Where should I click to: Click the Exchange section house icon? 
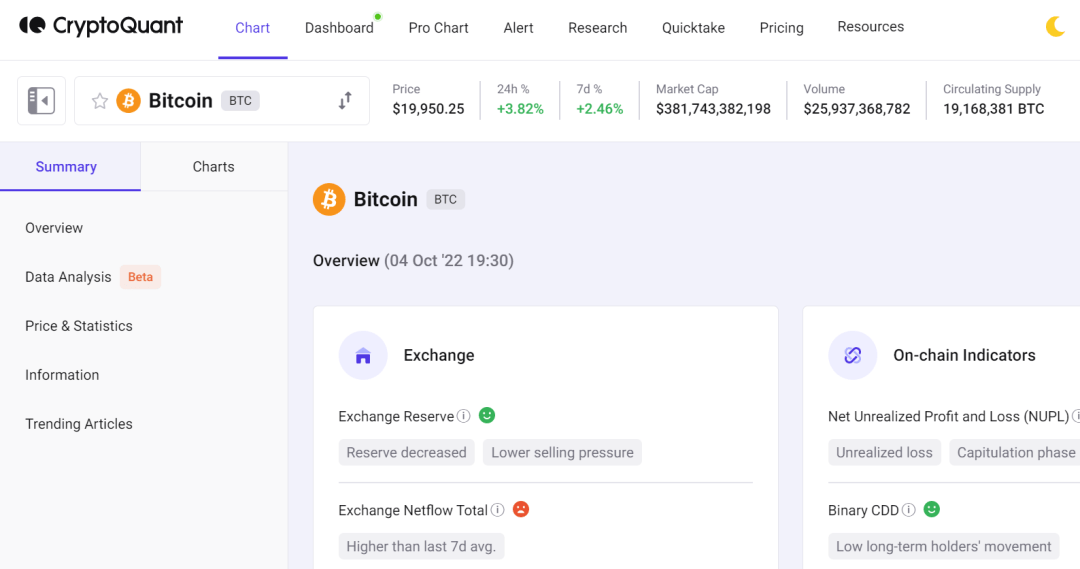tap(363, 355)
